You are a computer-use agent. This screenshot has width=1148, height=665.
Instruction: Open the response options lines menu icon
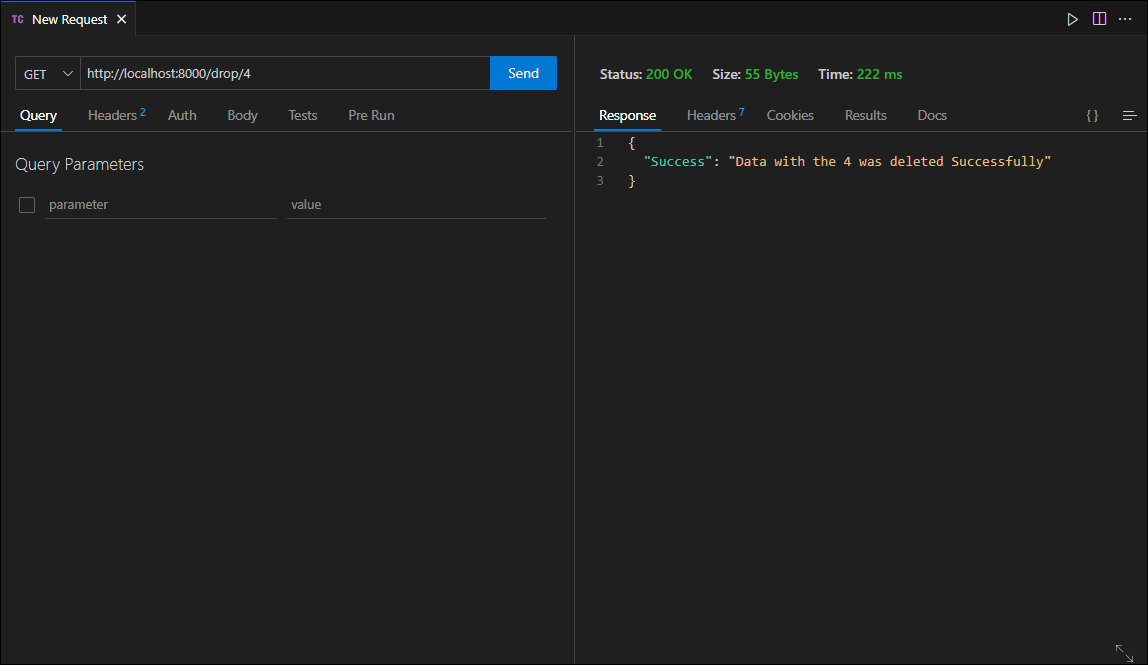1129,116
